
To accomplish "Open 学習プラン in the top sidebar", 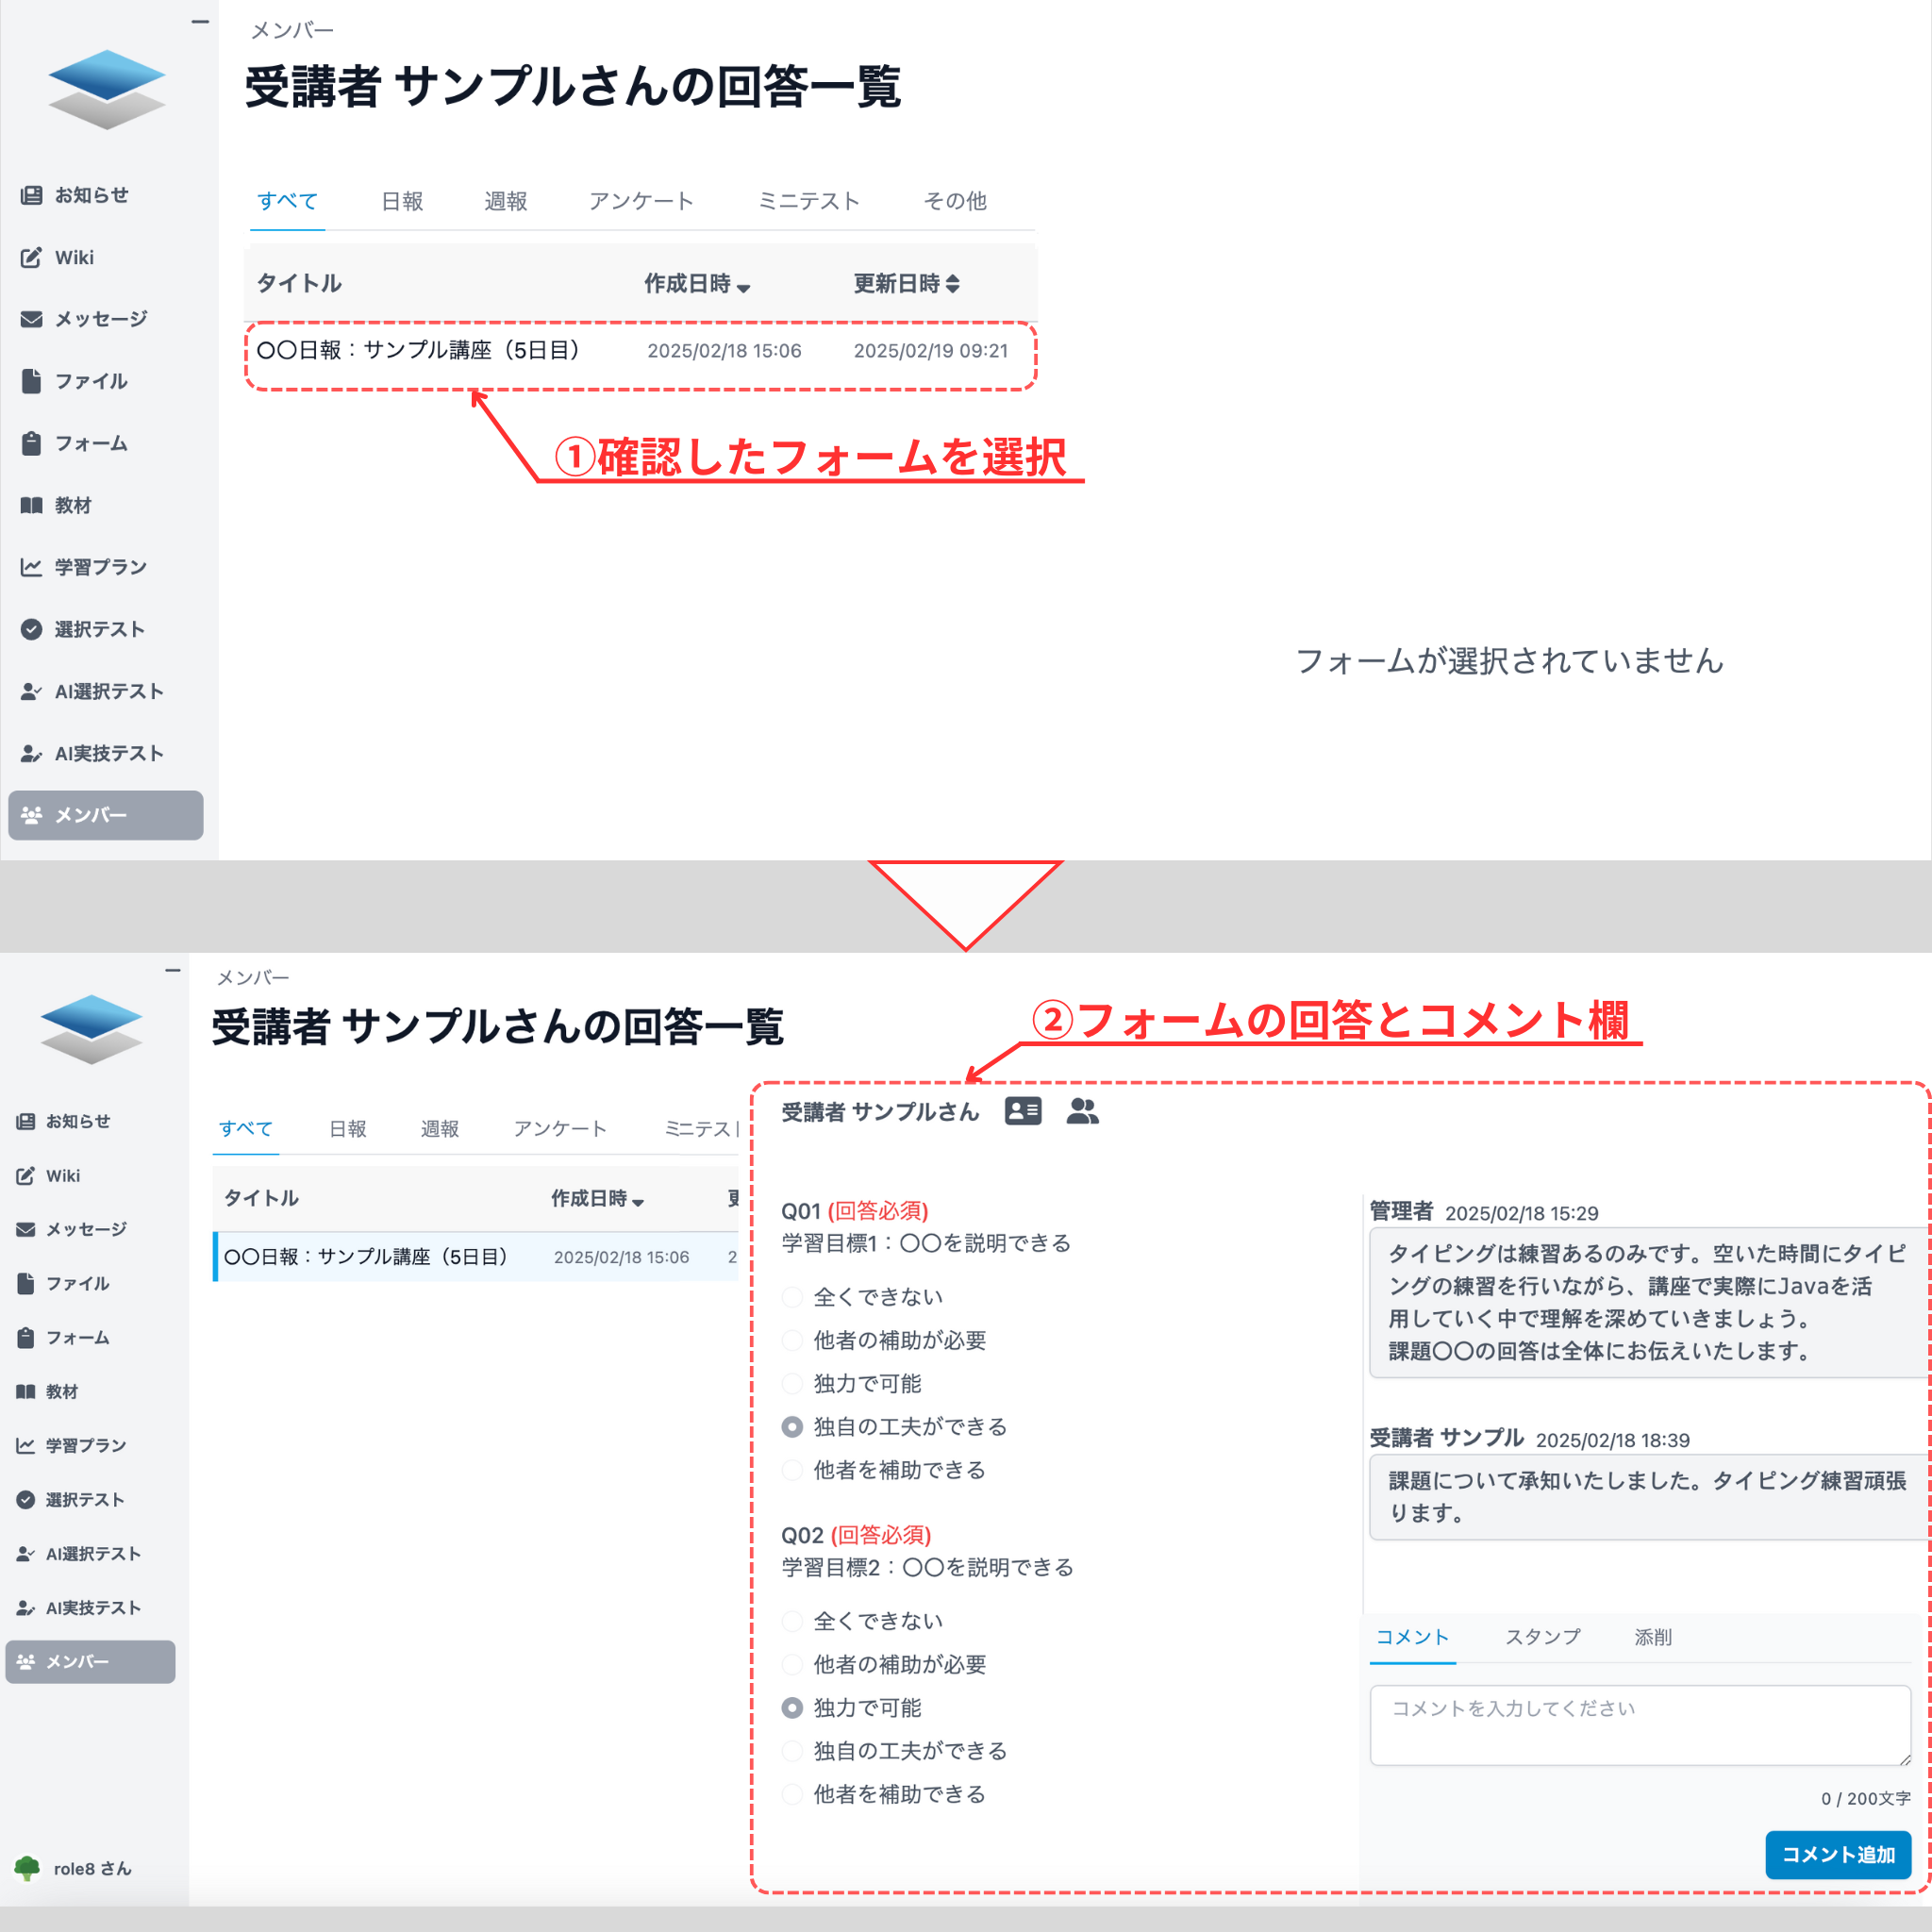I will click(x=100, y=567).
